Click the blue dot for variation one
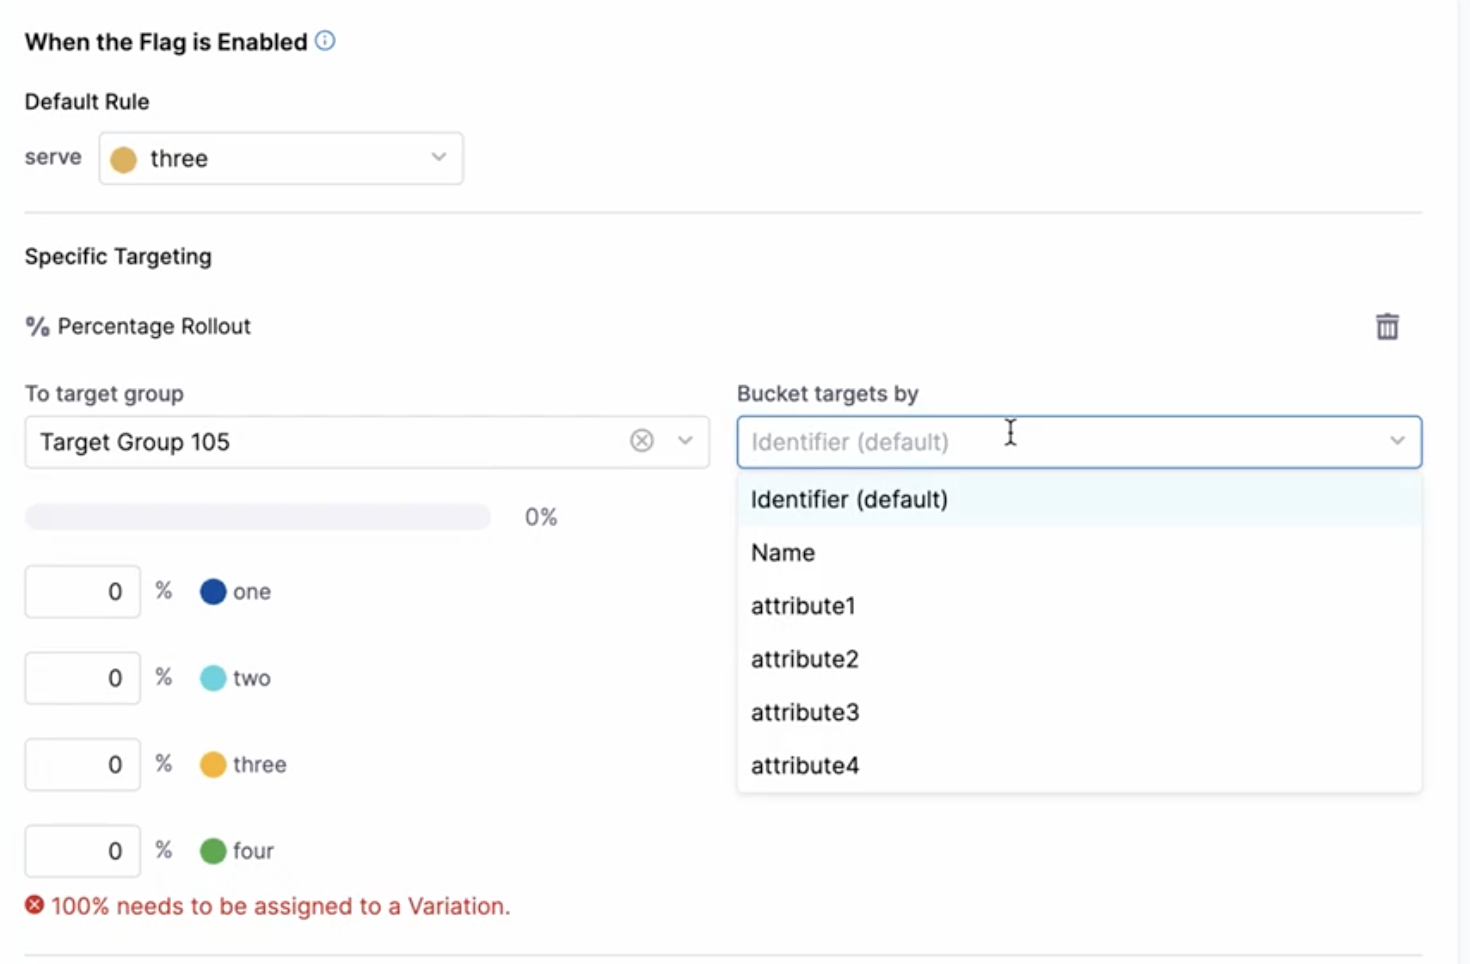 pyautogui.click(x=212, y=591)
